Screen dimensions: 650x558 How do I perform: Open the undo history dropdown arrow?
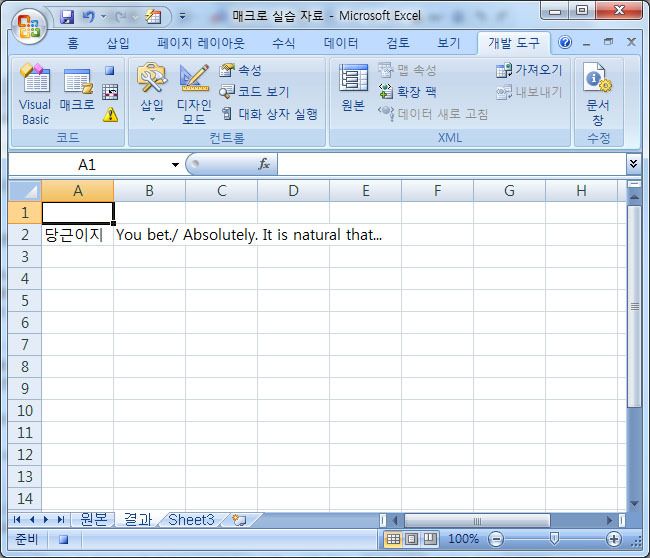point(104,17)
